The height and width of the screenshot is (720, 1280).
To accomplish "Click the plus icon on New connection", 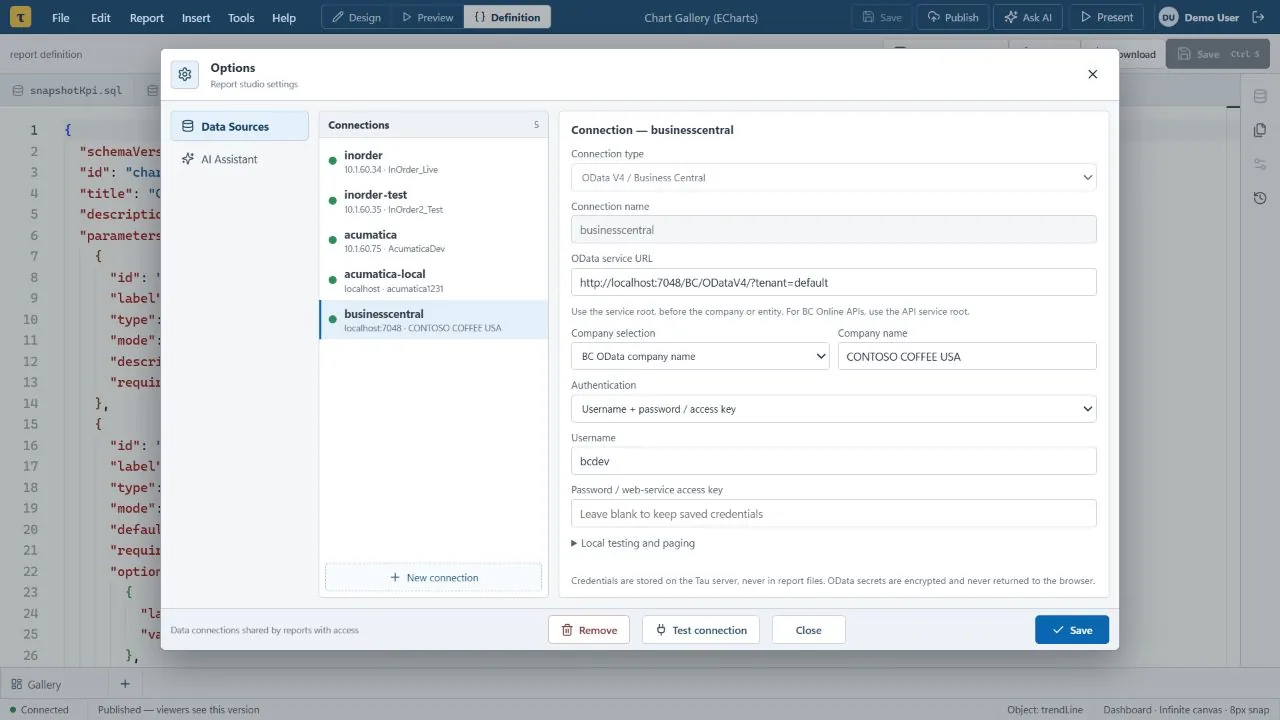I will (395, 577).
